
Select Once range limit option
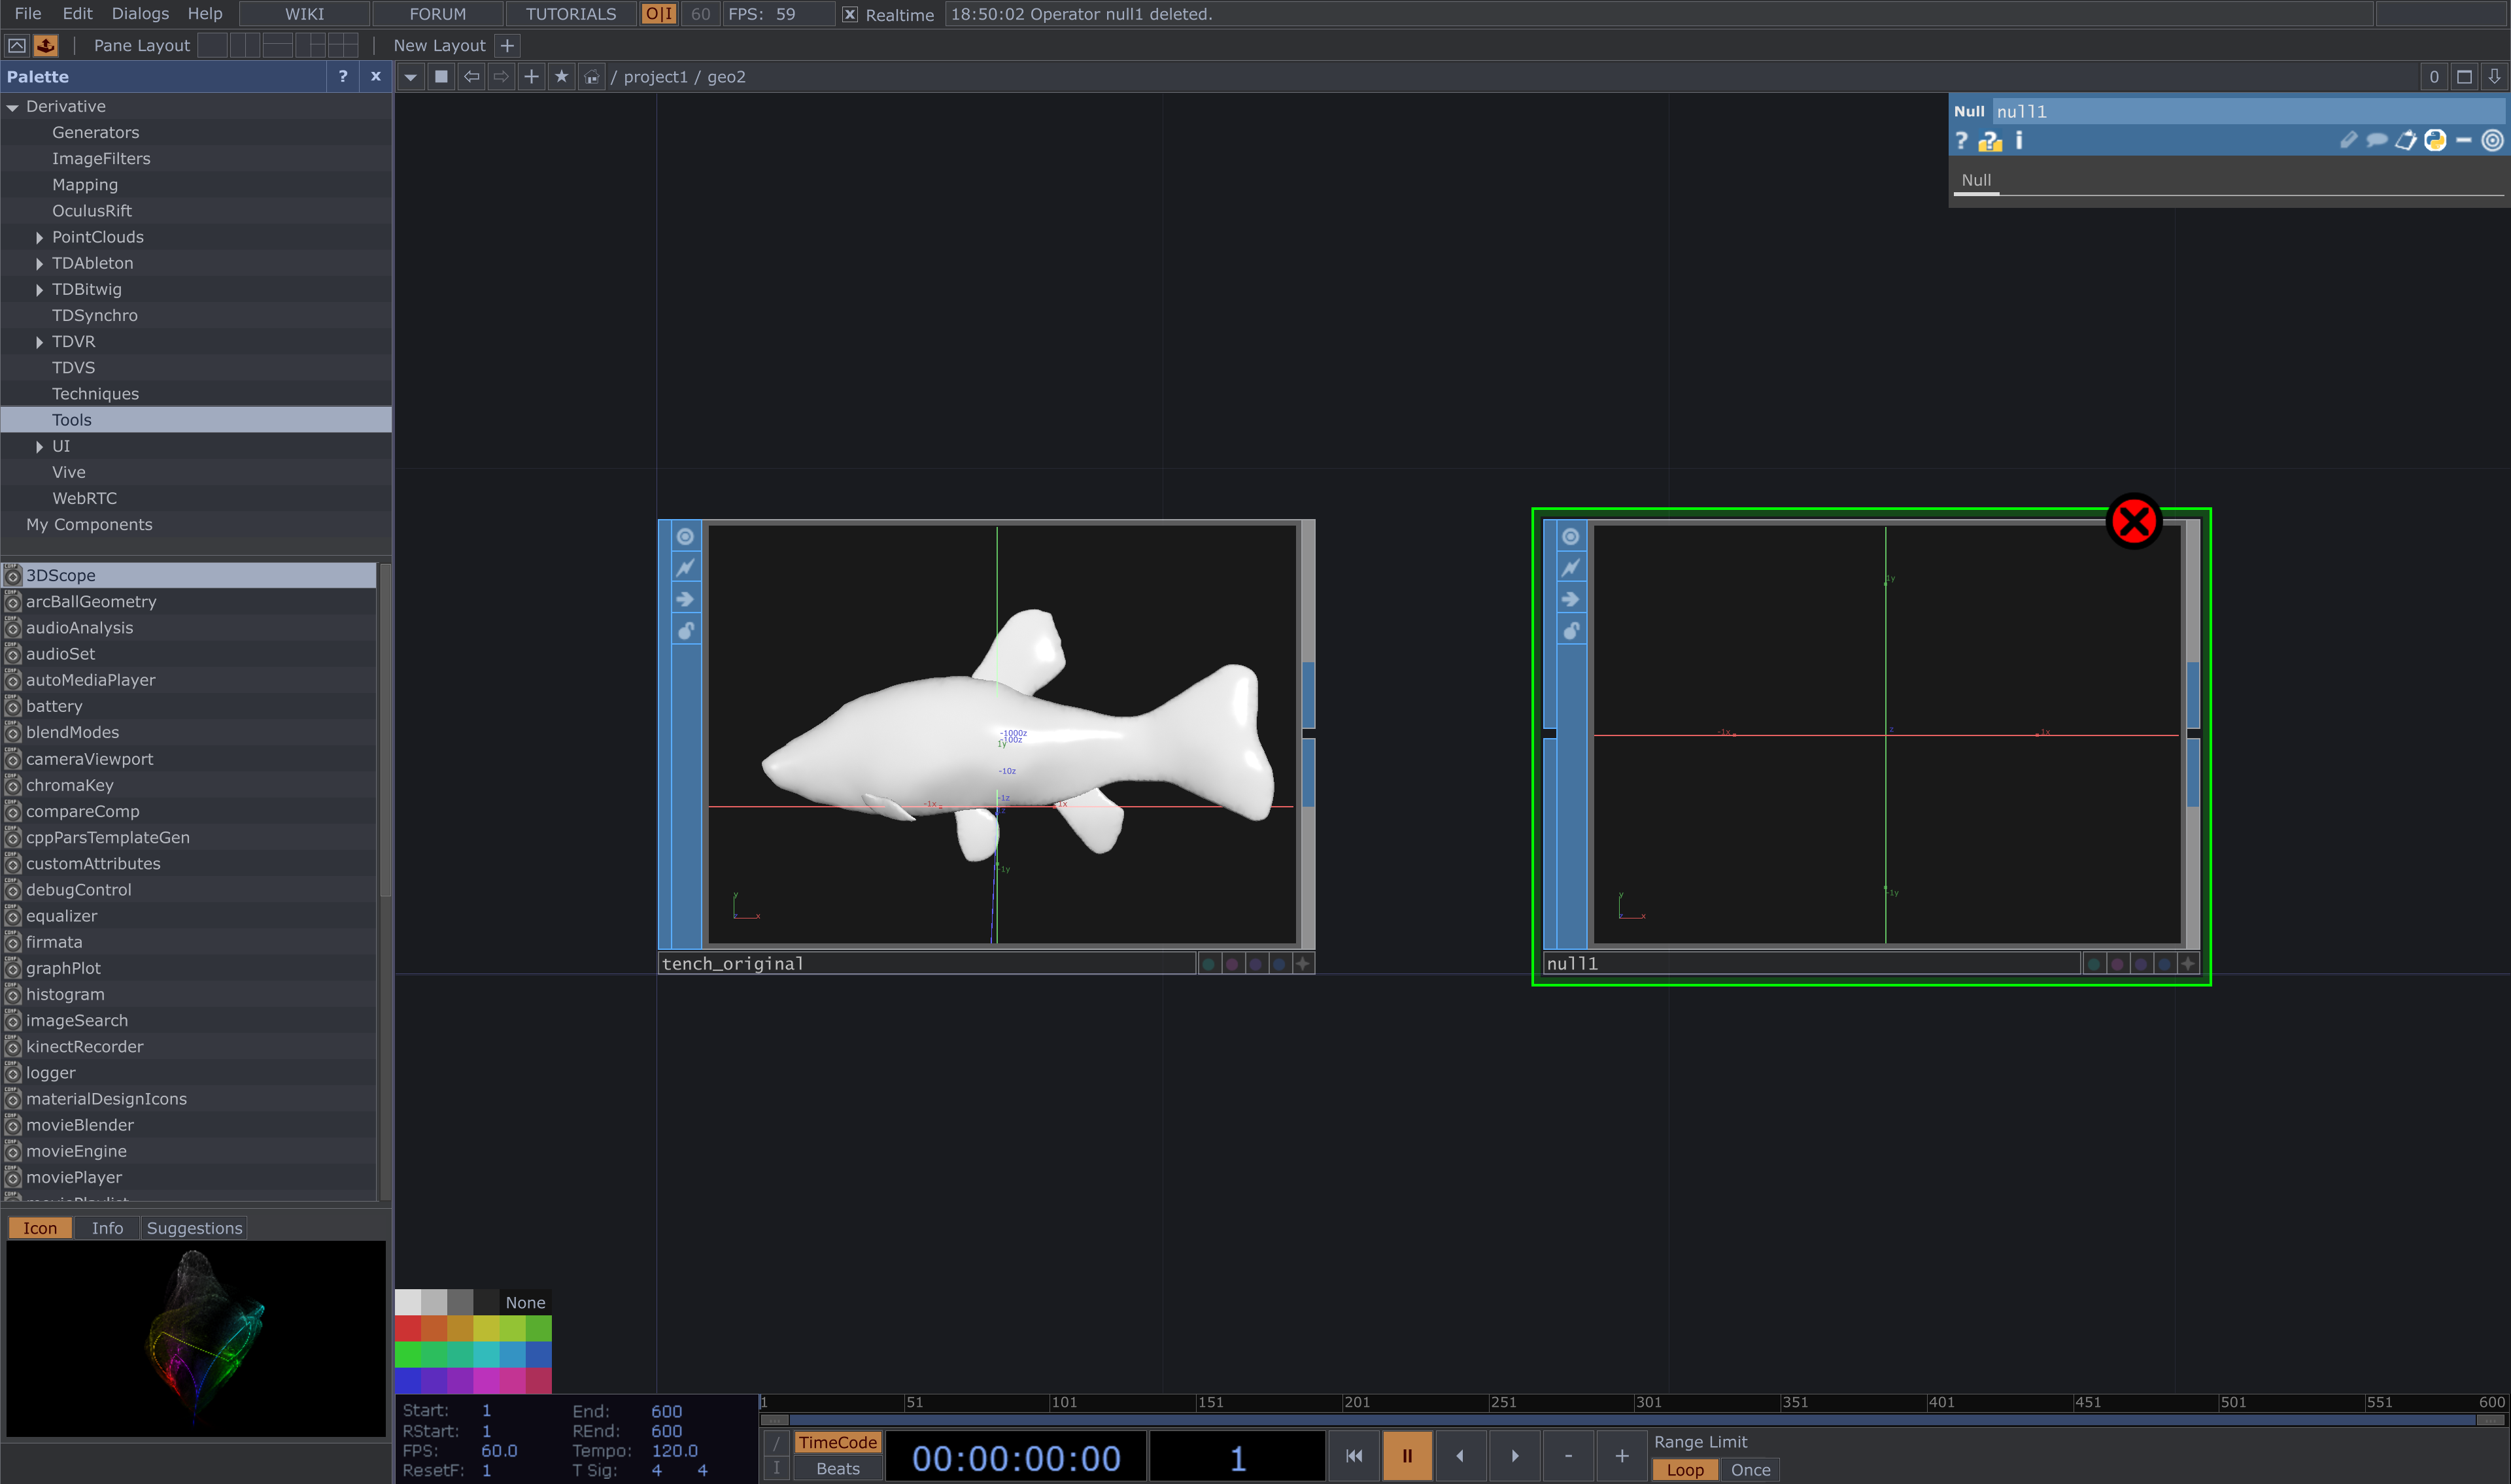coord(1750,1469)
